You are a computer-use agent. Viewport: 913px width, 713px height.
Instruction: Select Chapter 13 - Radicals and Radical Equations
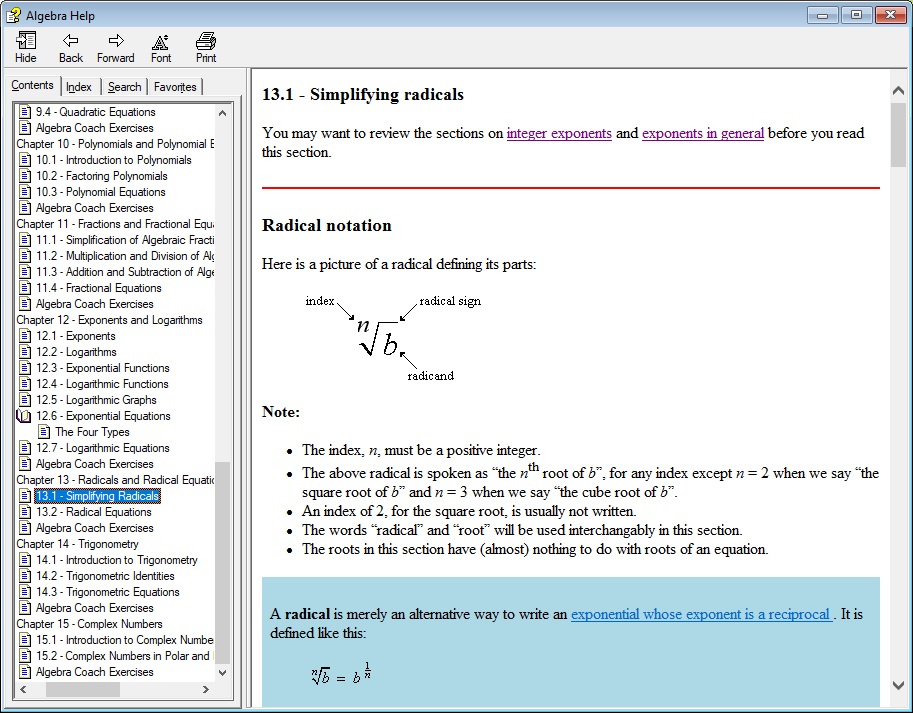[115, 480]
